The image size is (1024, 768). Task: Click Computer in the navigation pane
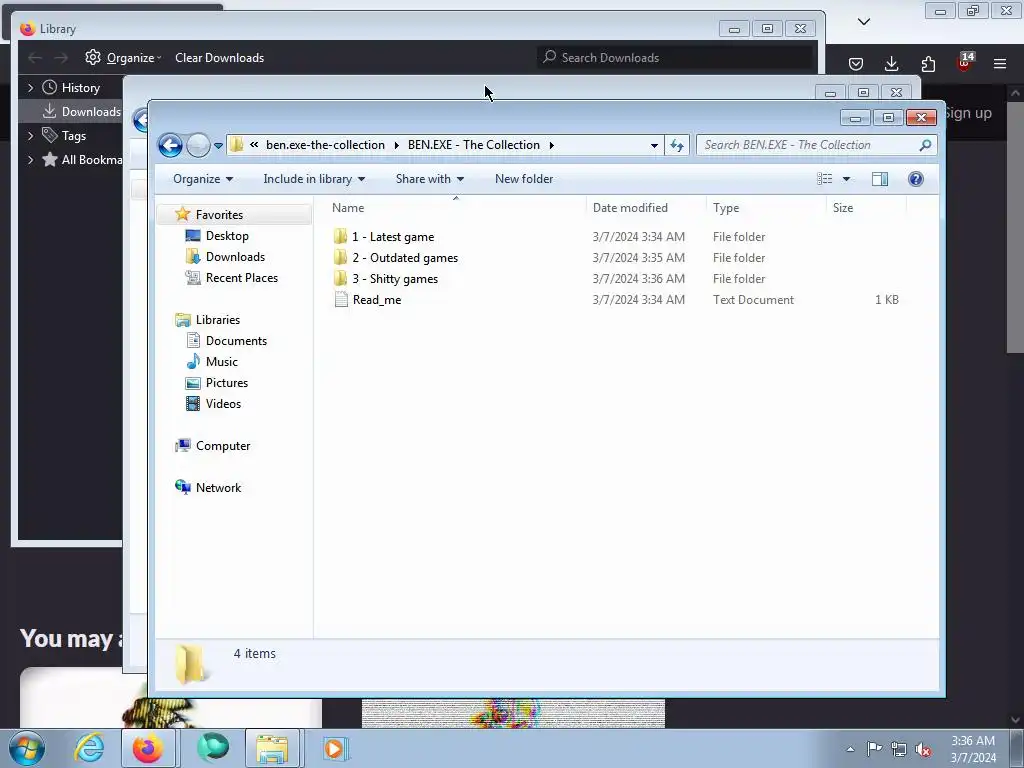point(223,446)
